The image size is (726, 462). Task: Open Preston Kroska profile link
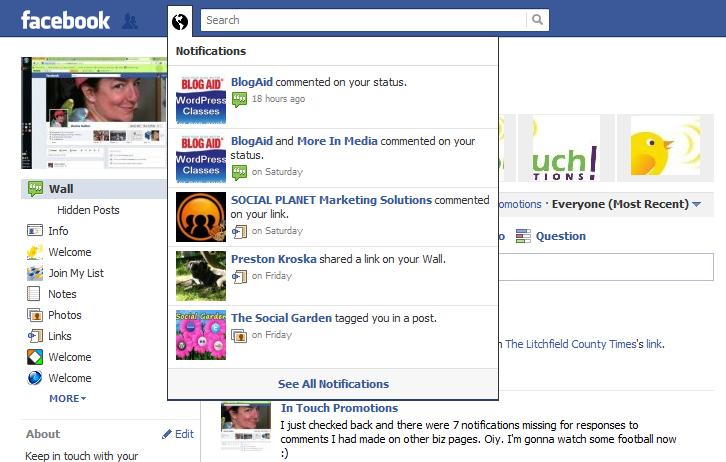click(x=274, y=259)
